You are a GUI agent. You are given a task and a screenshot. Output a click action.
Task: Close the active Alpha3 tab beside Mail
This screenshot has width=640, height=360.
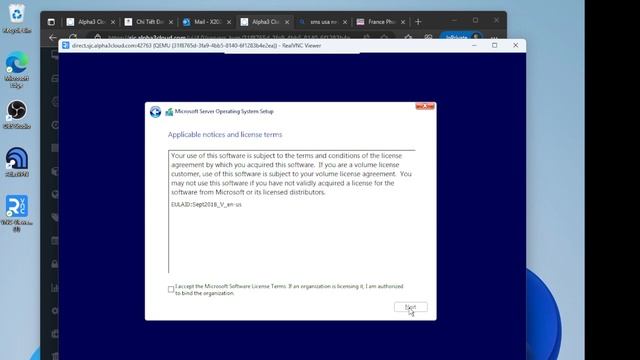287,22
